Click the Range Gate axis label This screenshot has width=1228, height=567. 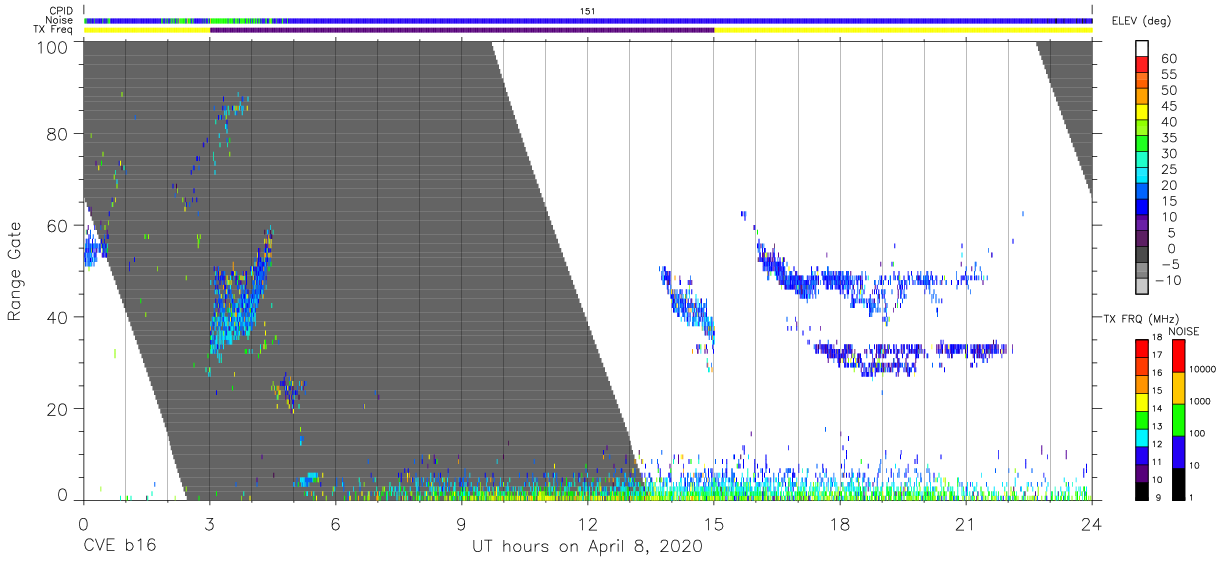coord(15,272)
